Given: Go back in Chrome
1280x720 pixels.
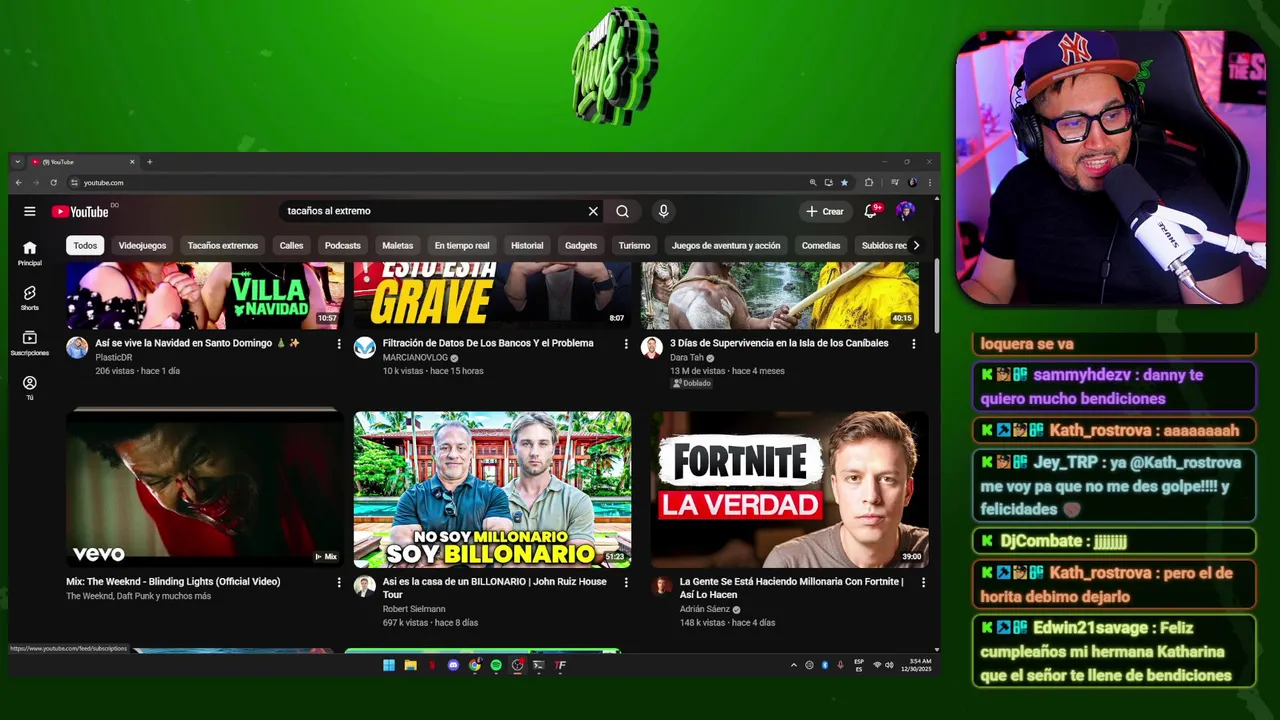Looking at the screenshot, I should pyautogui.click(x=18, y=183).
